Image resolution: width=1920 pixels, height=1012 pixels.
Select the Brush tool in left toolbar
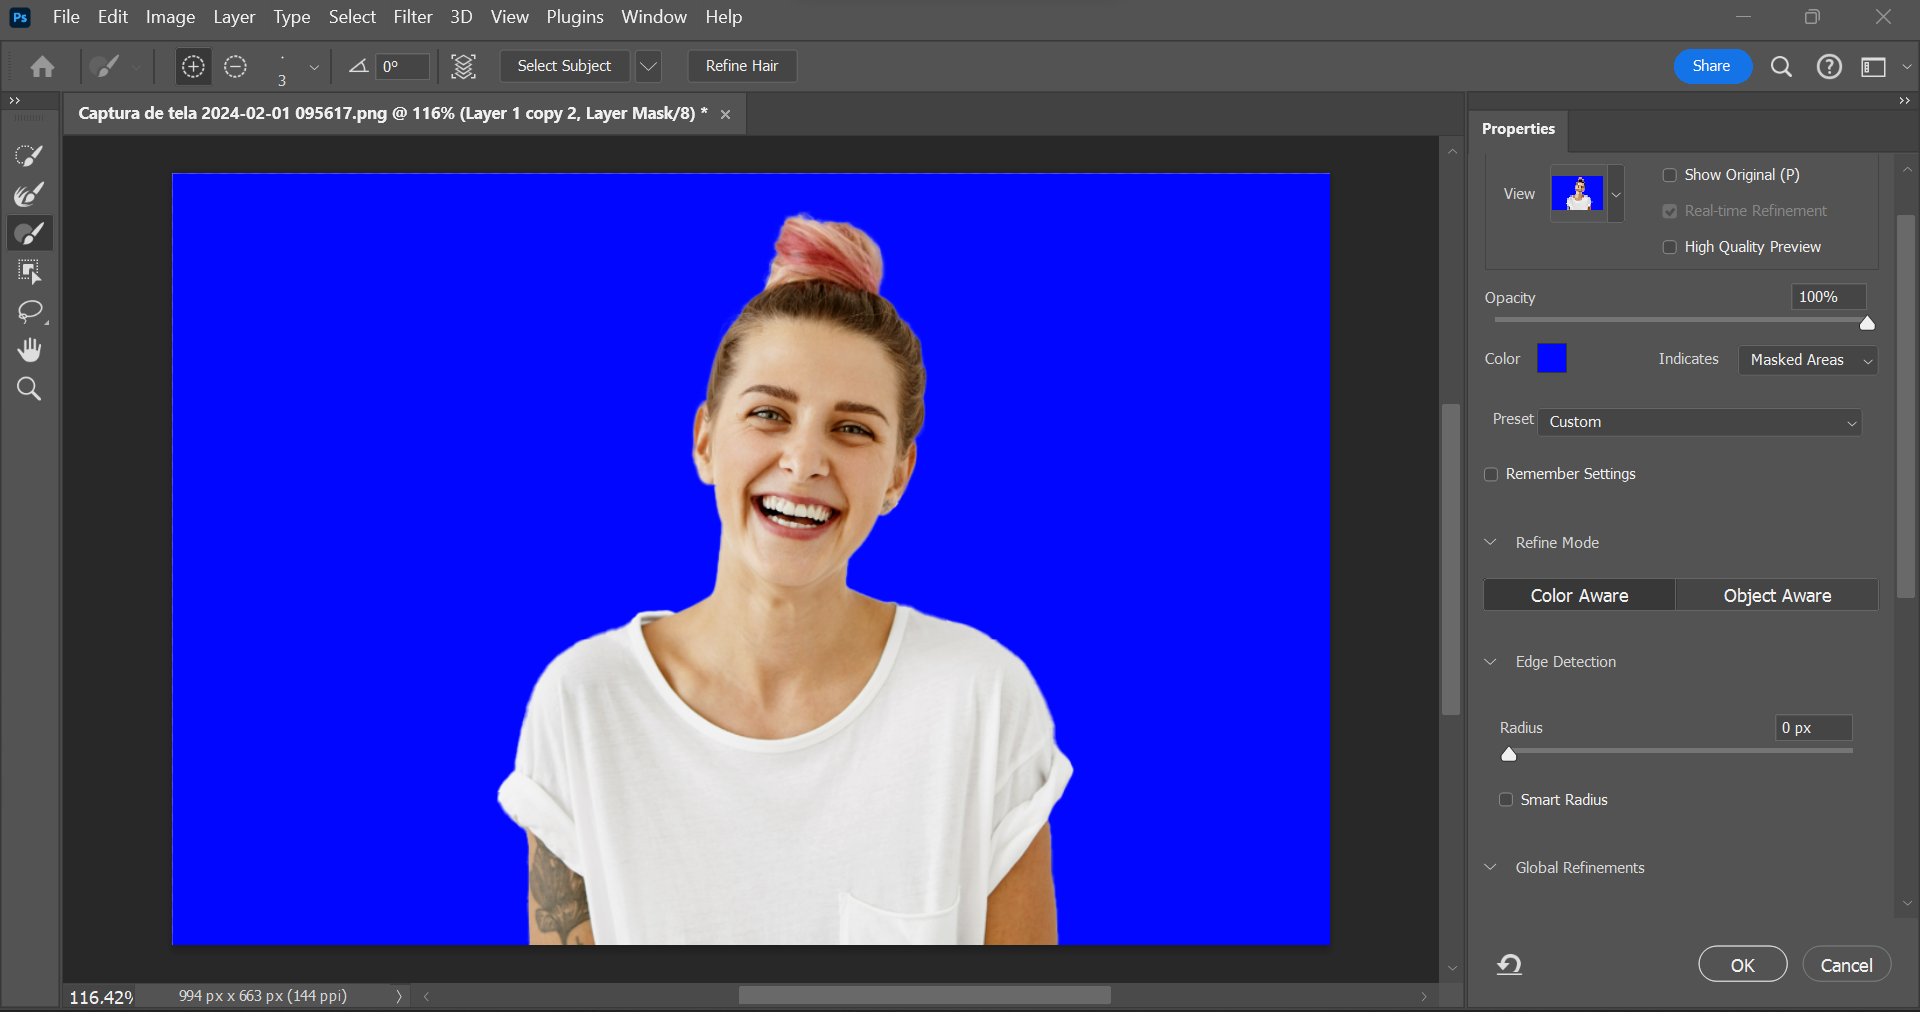(x=29, y=233)
